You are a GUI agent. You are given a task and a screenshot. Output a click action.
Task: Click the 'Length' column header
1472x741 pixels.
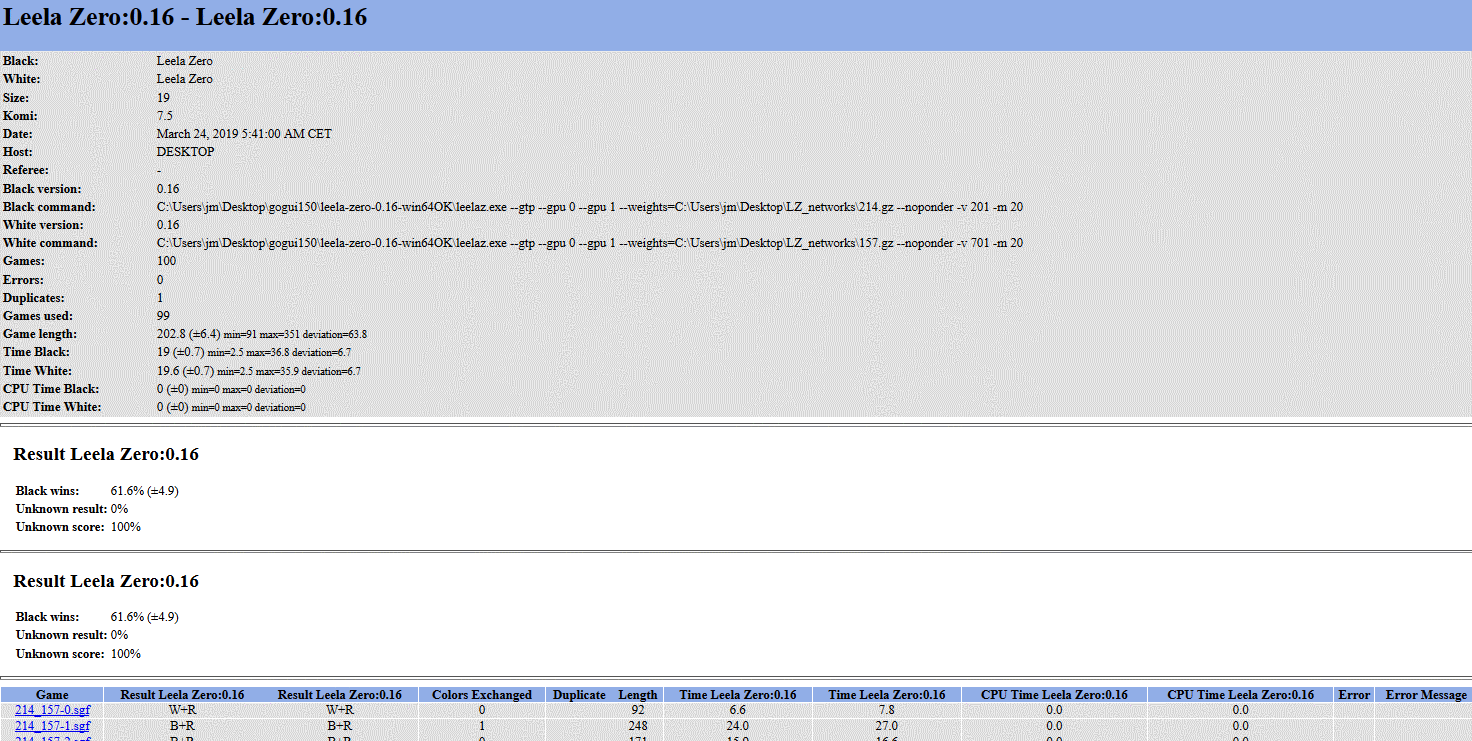(x=638, y=695)
